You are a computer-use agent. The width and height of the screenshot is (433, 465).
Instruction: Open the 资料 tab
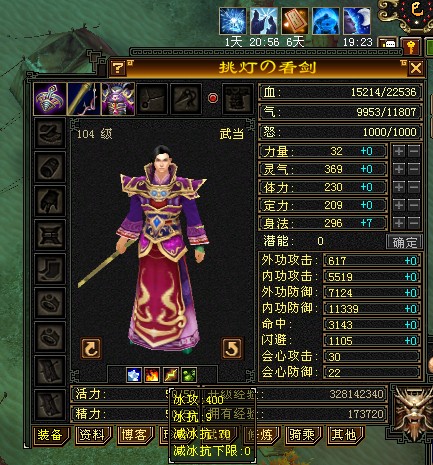[92, 435]
